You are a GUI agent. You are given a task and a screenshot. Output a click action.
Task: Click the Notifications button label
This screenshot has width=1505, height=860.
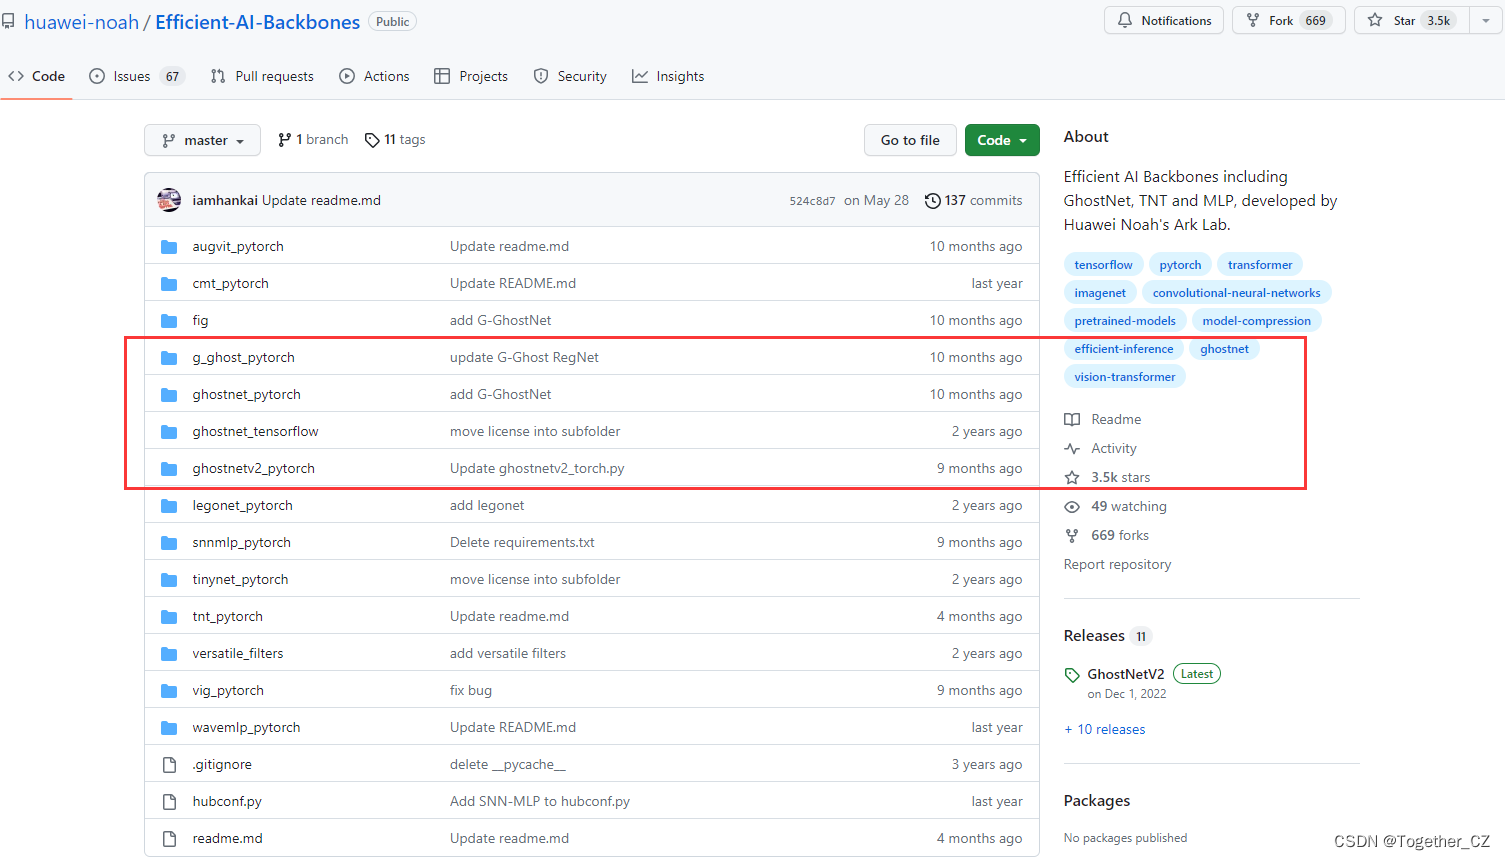click(x=1176, y=21)
